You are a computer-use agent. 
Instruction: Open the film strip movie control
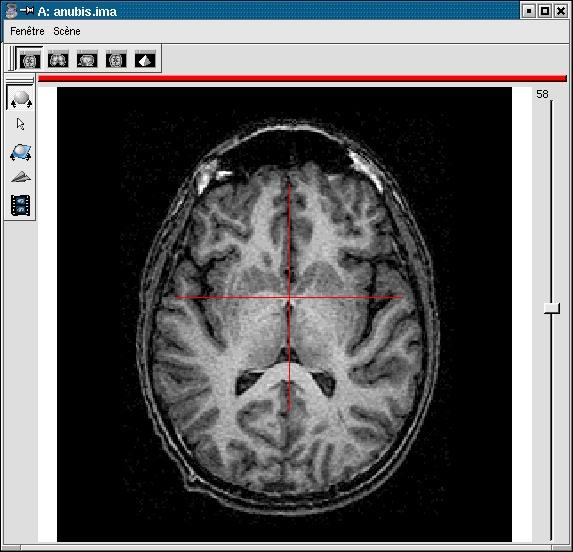point(20,205)
